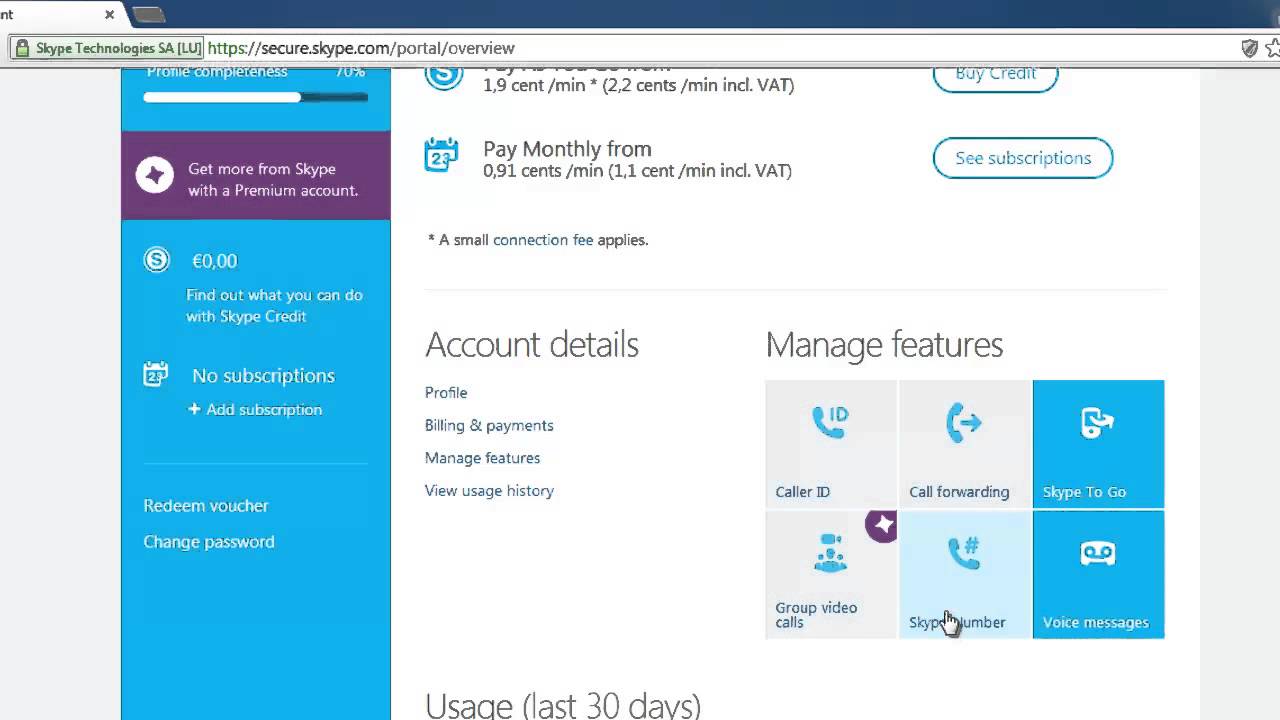Click the See subscriptions button
This screenshot has width=1280, height=720.
point(1023,158)
